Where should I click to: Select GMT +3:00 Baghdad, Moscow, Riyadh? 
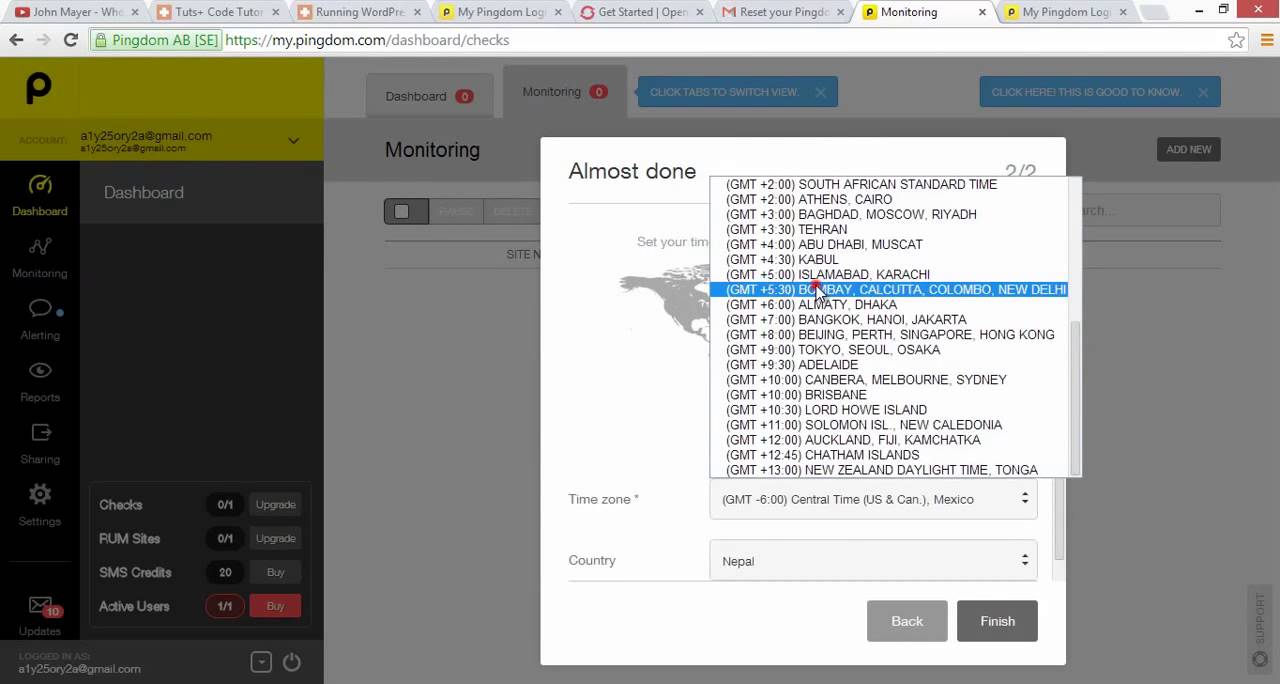890,214
